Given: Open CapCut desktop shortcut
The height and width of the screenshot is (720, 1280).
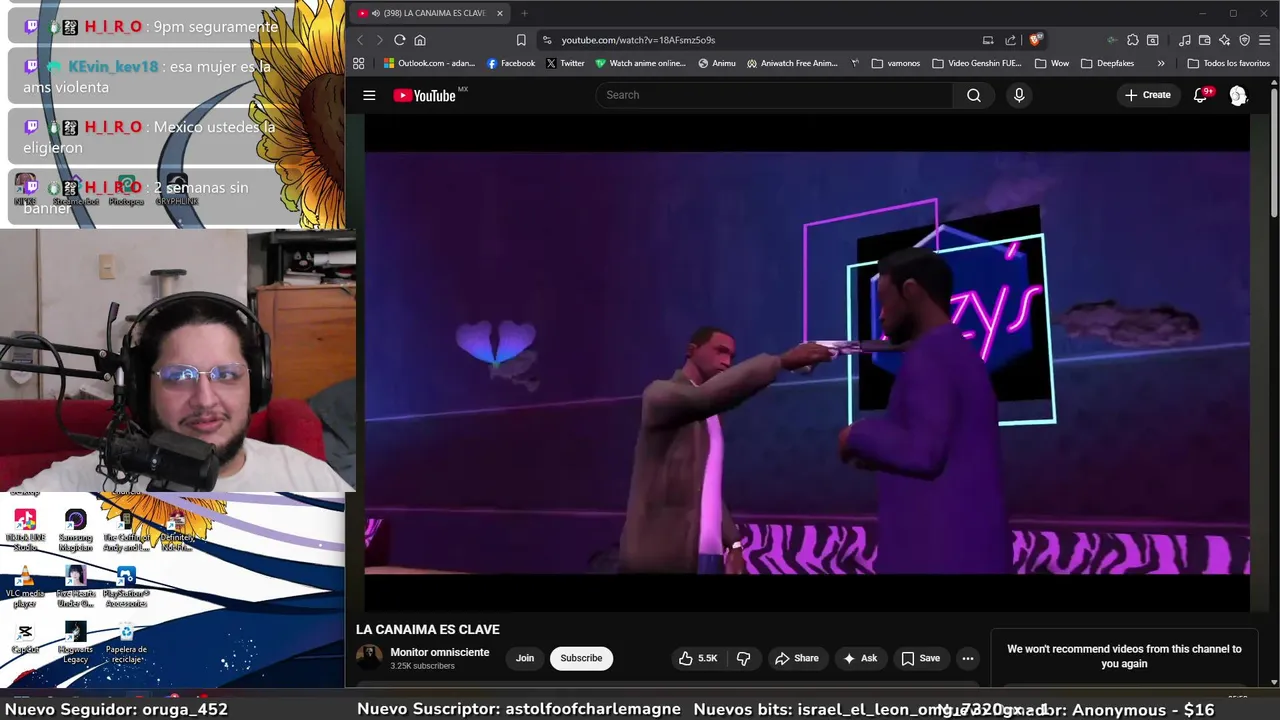Looking at the screenshot, I should click(25, 638).
